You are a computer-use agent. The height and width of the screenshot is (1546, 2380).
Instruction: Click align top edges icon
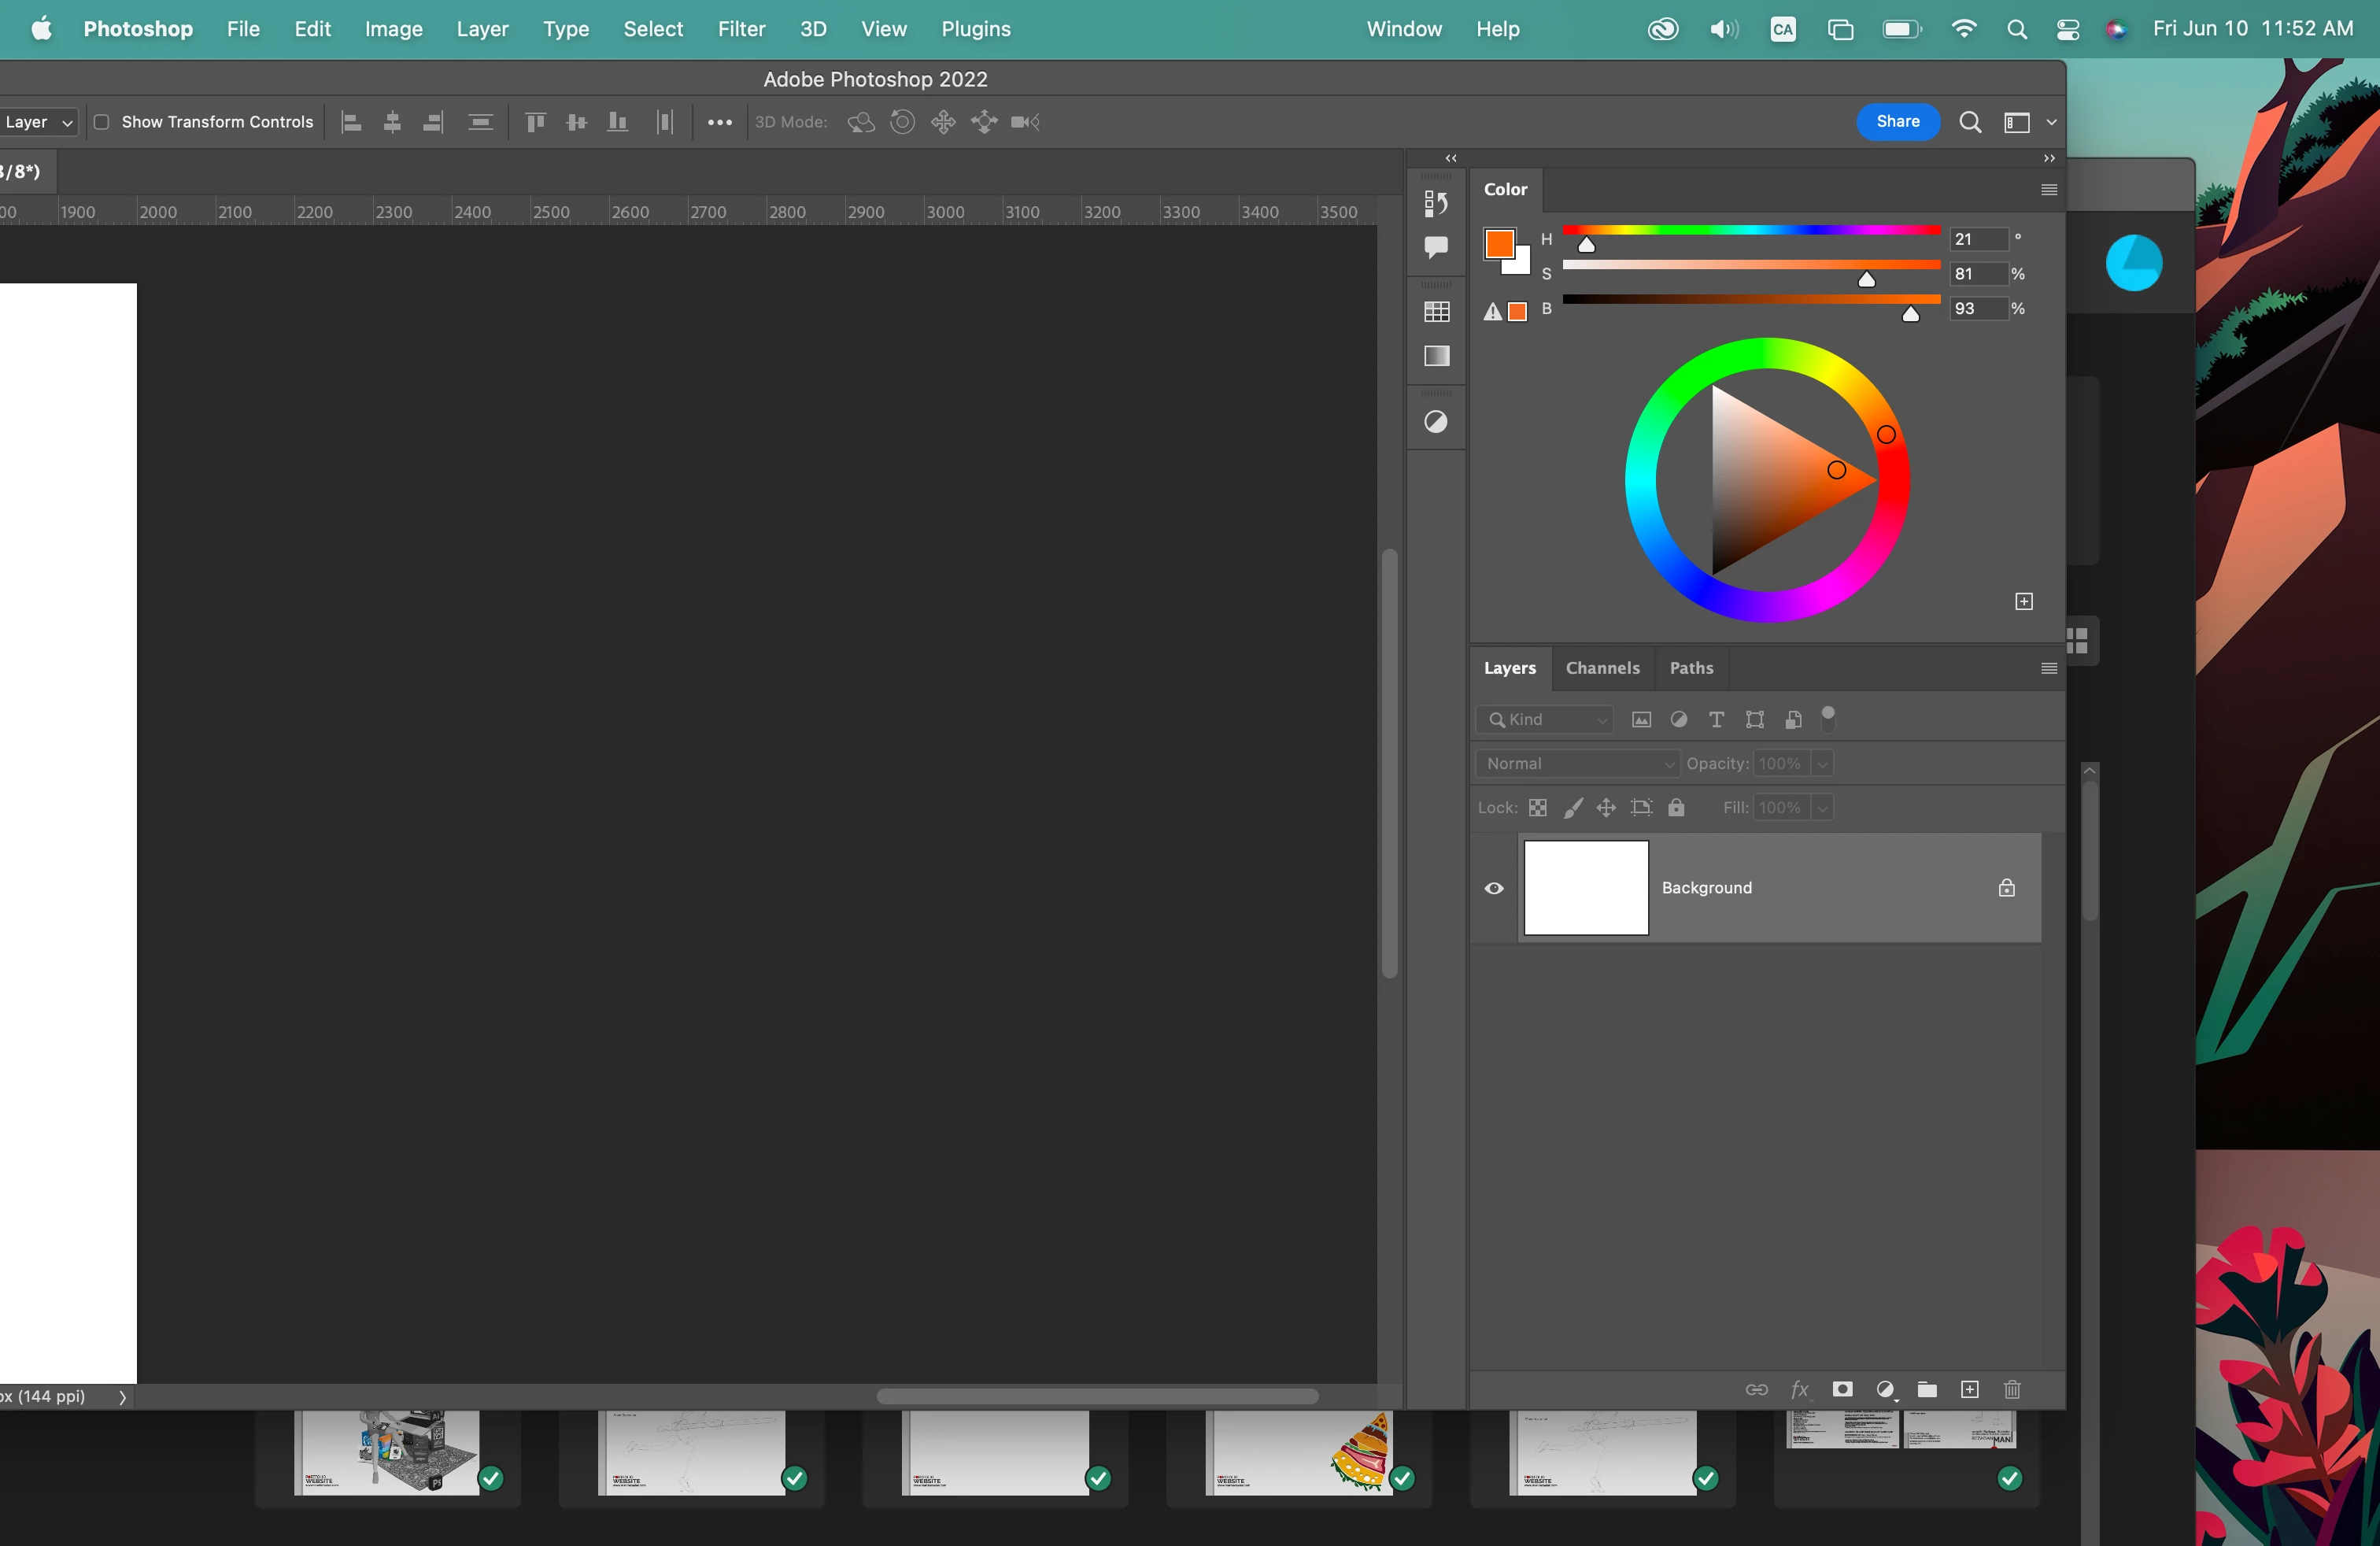point(535,122)
